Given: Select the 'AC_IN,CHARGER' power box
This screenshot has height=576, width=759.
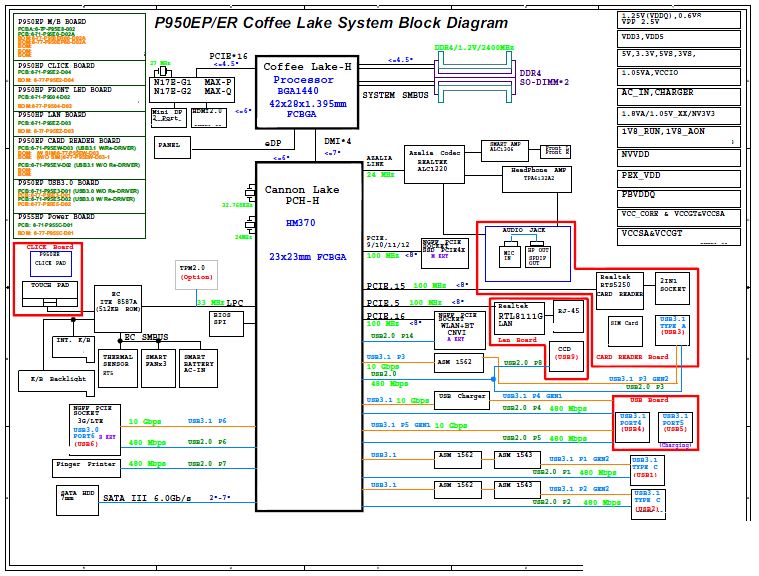Looking at the screenshot, I should click(679, 96).
